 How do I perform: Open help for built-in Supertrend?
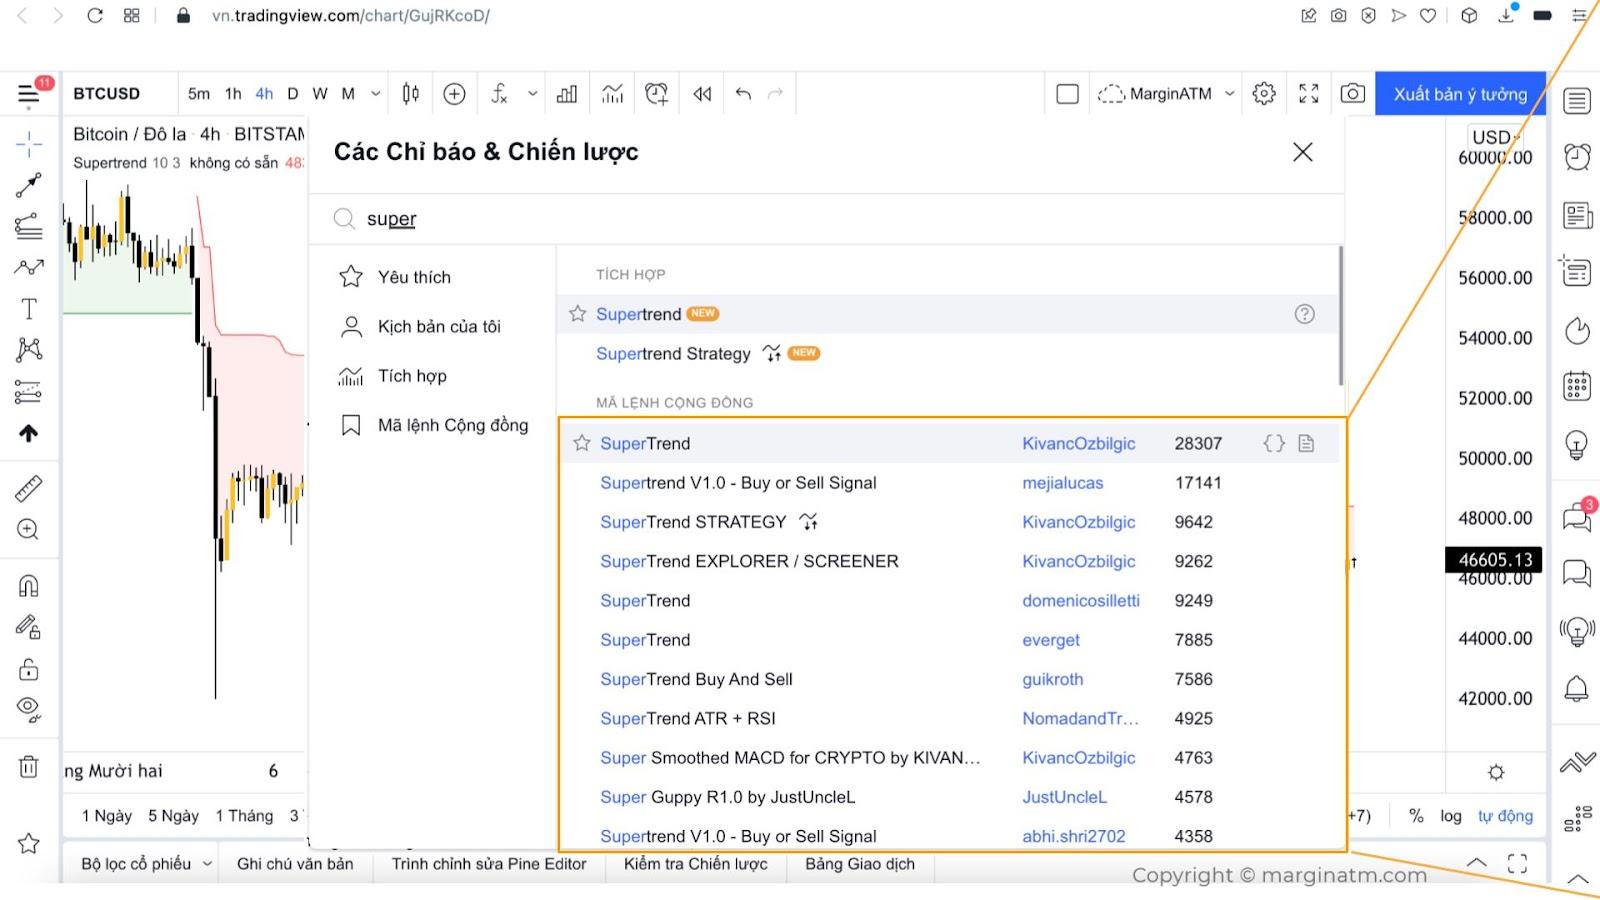coord(1304,314)
